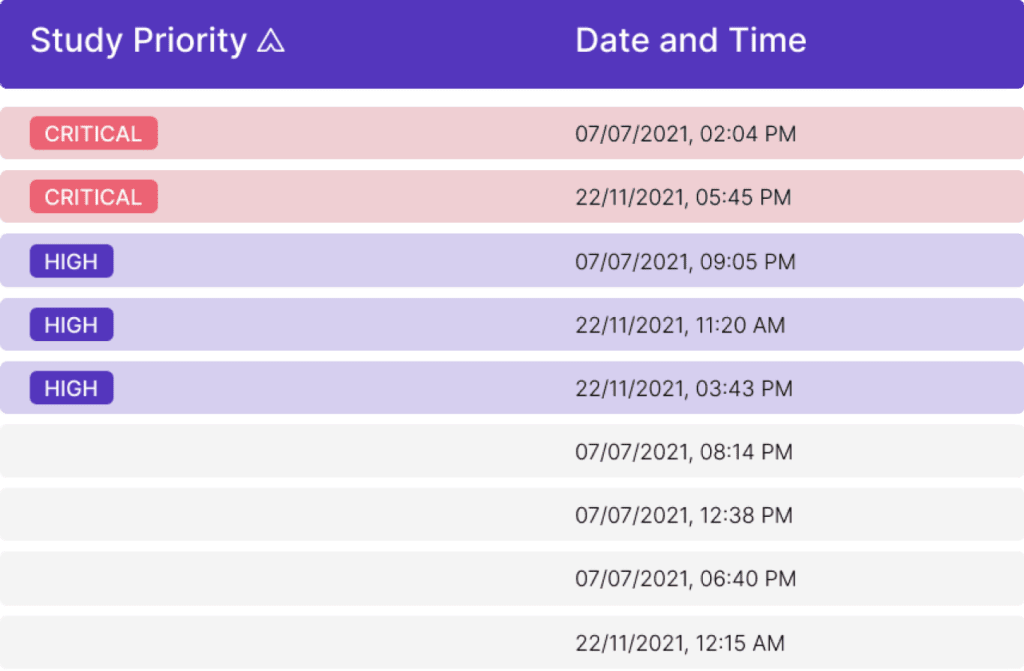Click the Date and Time column header
The height and width of the screenshot is (671, 1024).
[x=690, y=41]
